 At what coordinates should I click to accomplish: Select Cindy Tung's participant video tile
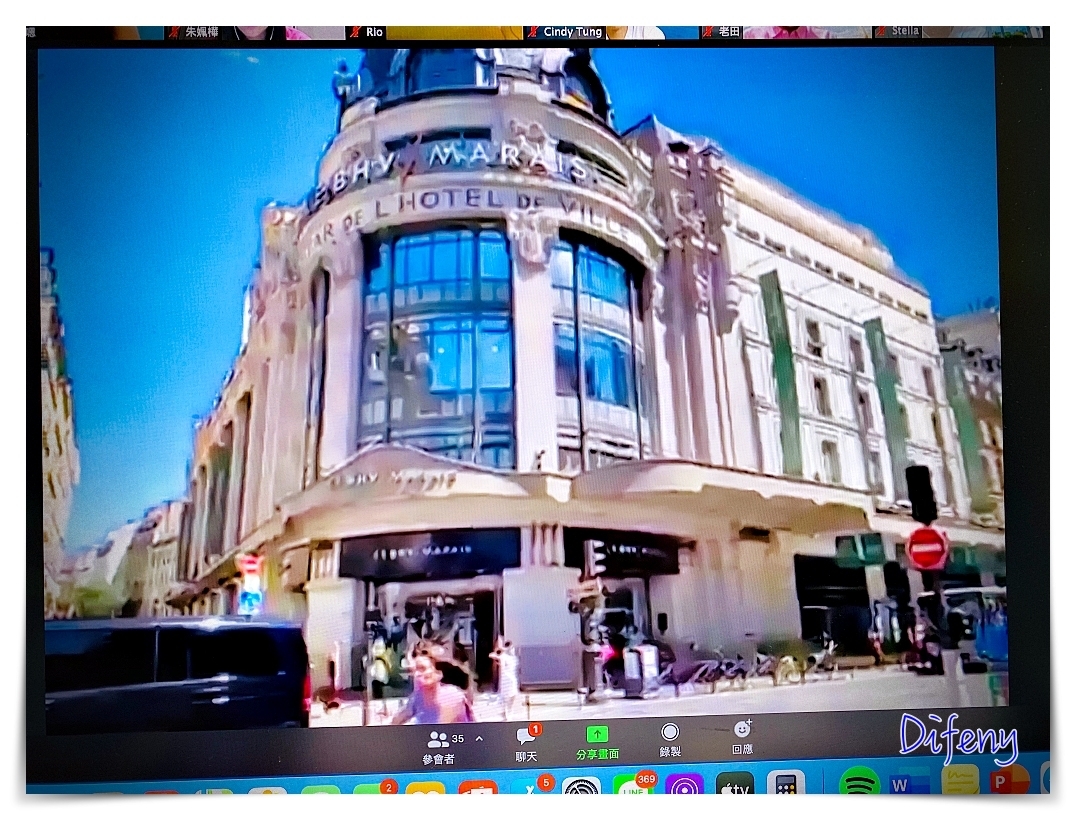point(611,32)
